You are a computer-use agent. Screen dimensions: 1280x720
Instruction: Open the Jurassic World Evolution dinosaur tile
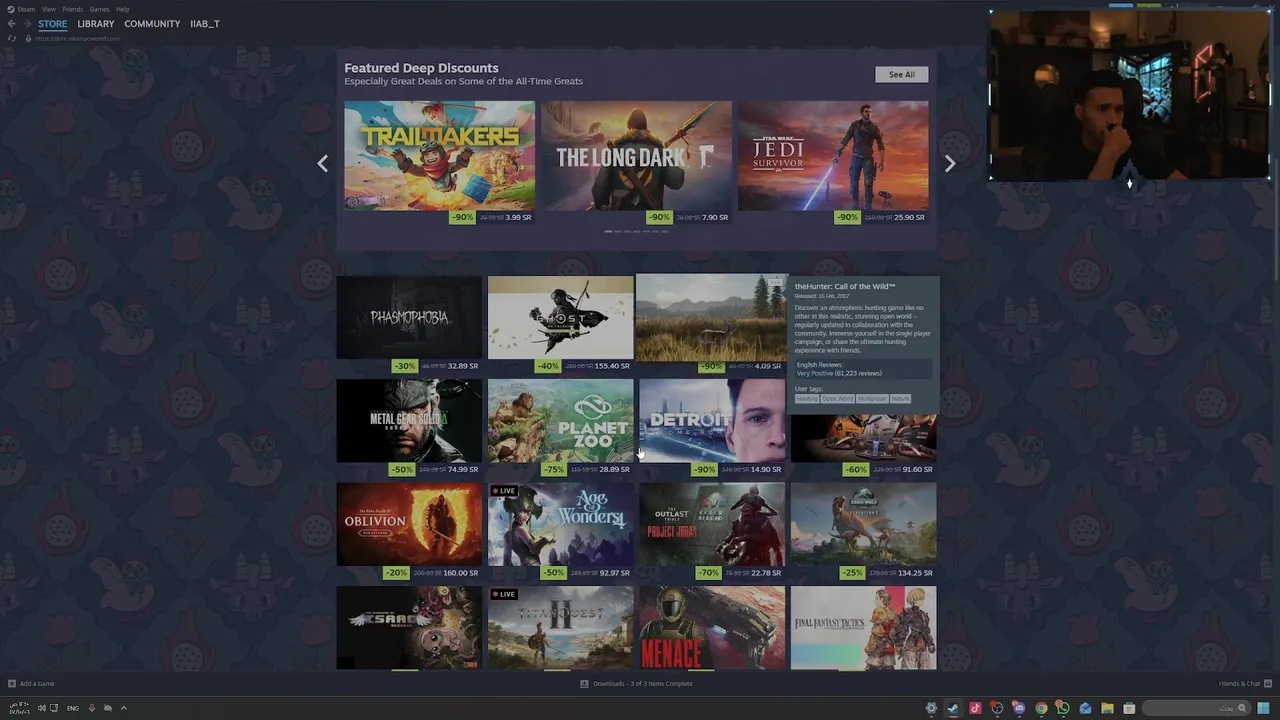(x=863, y=524)
